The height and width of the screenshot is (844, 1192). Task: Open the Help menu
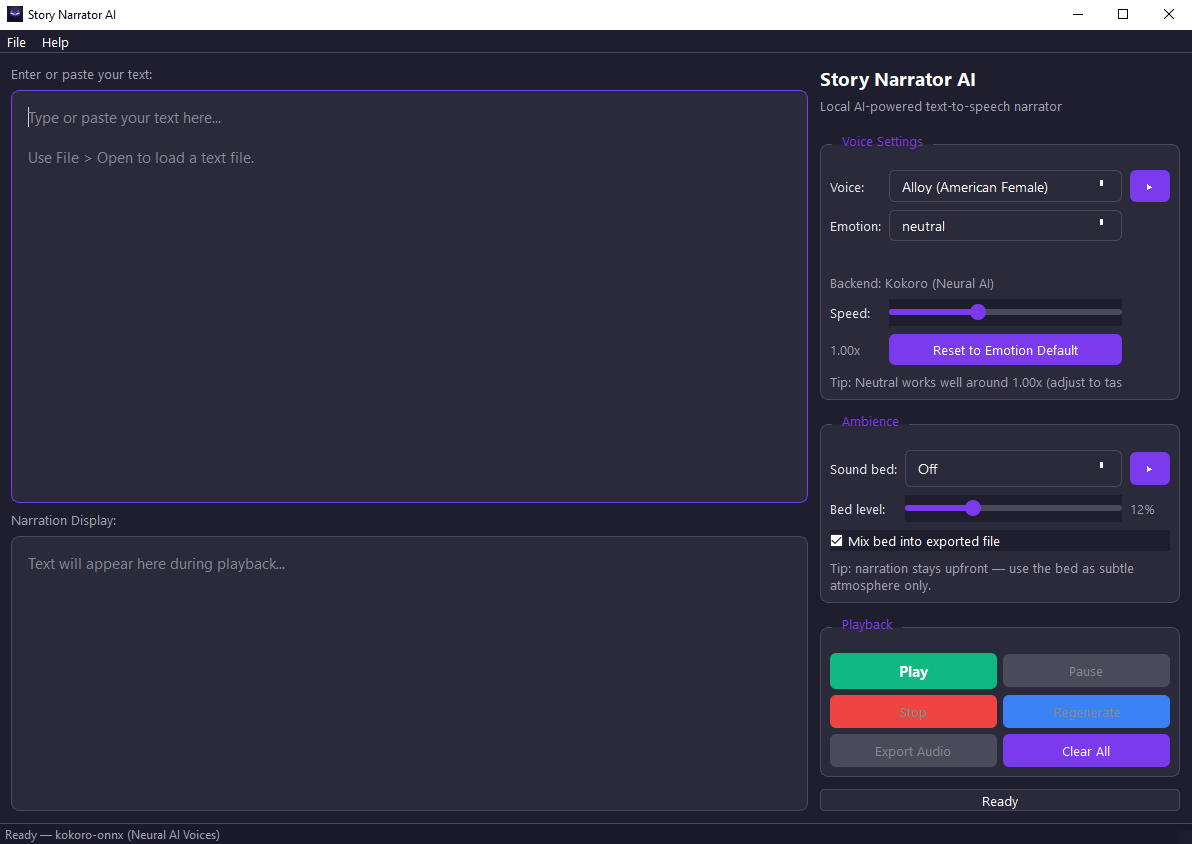(55, 43)
